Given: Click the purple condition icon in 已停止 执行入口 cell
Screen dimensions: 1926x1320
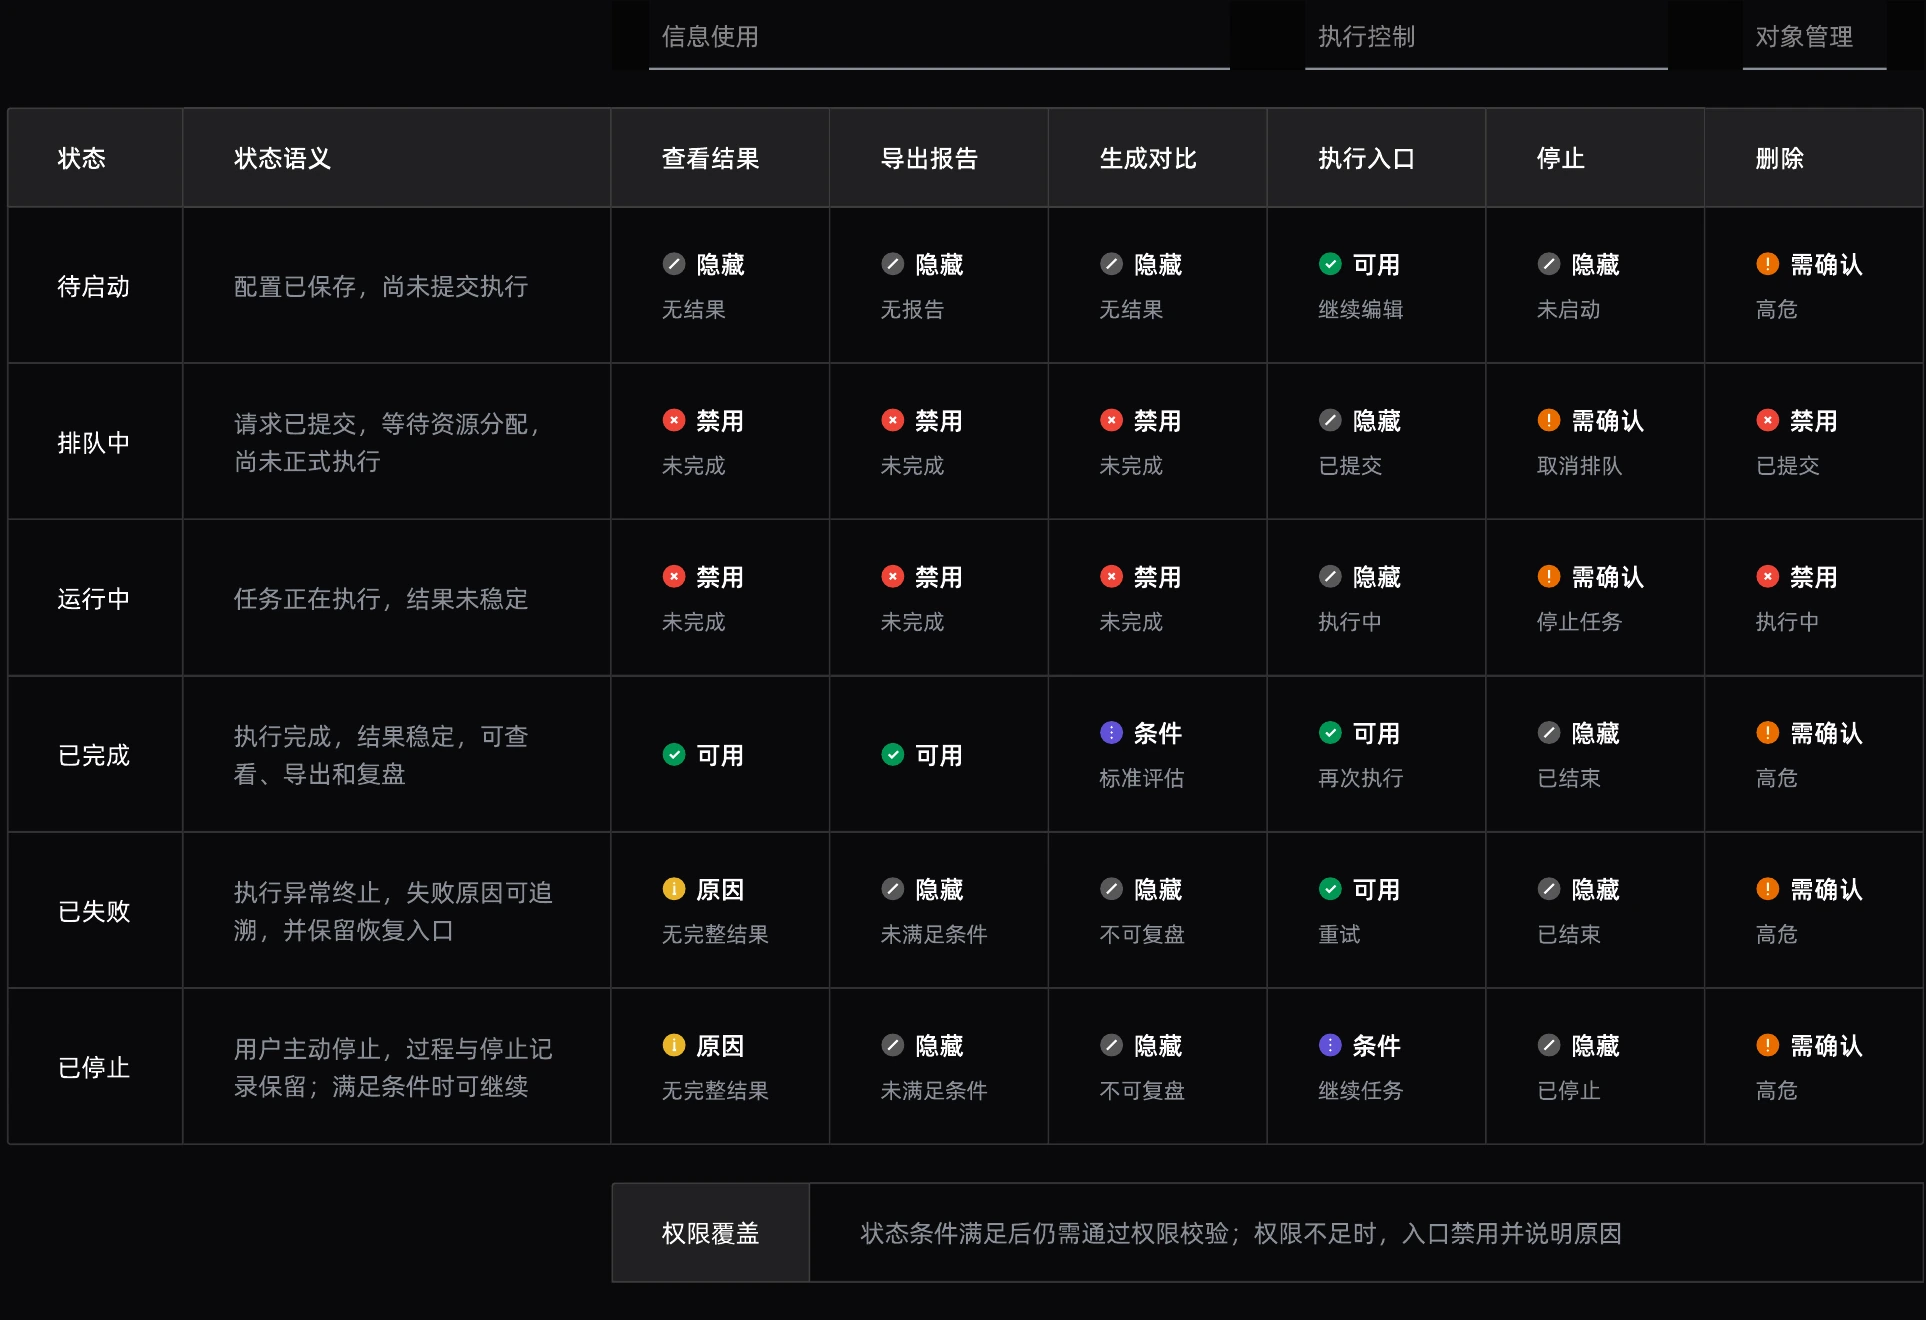Looking at the screenshot, I should 1330,1045.
